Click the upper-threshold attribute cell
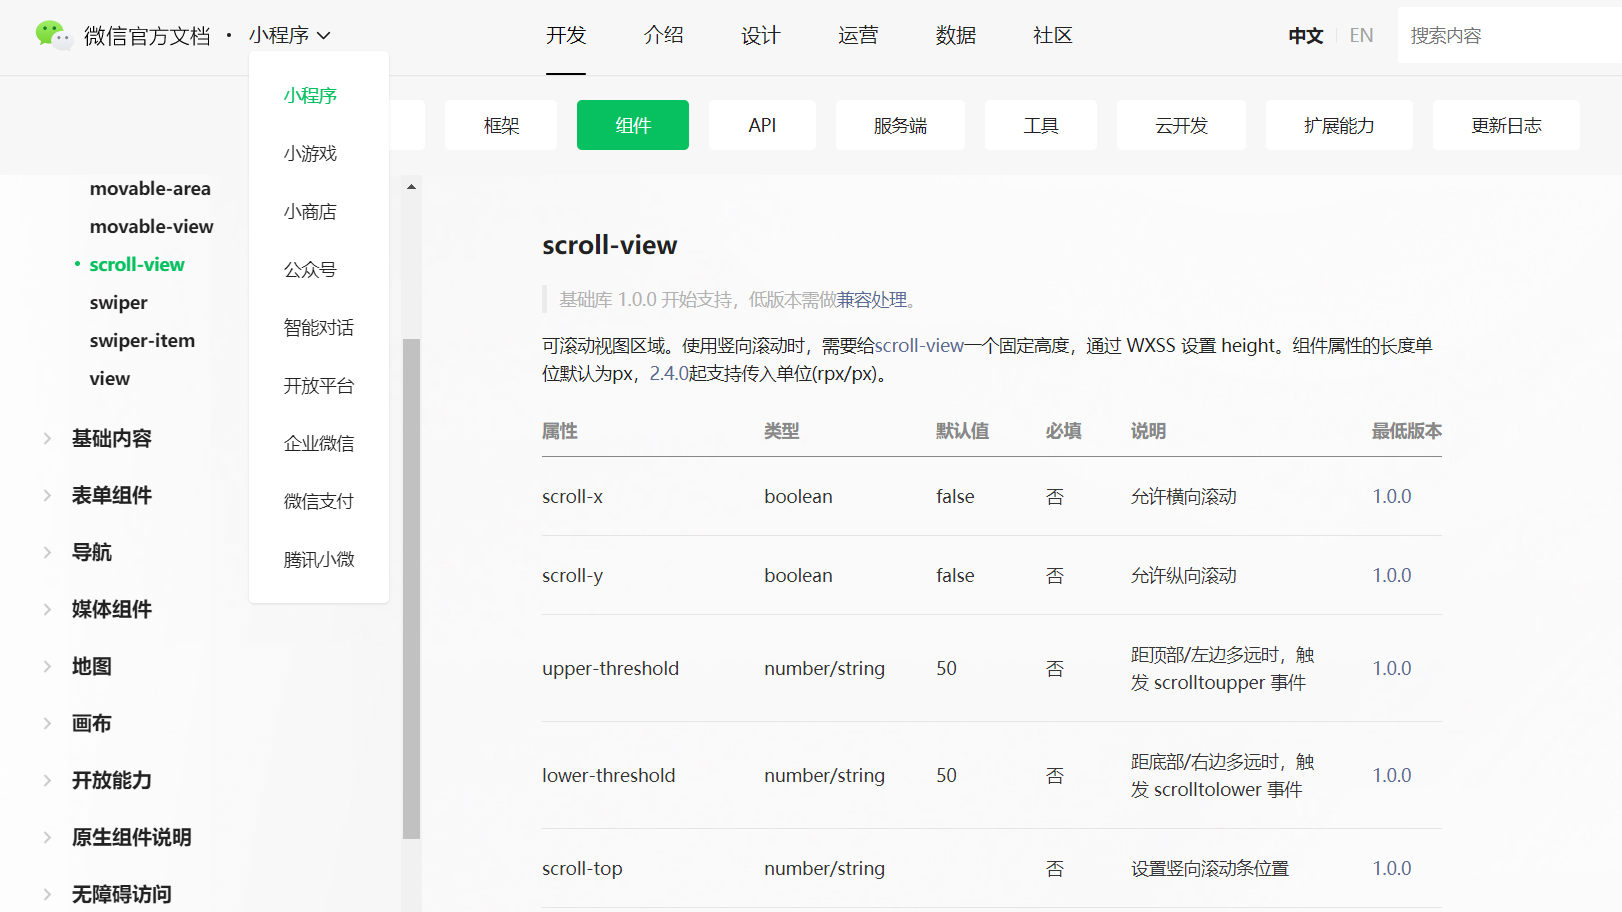Viewport: 1622px width, 912px height. click(610, 669)
